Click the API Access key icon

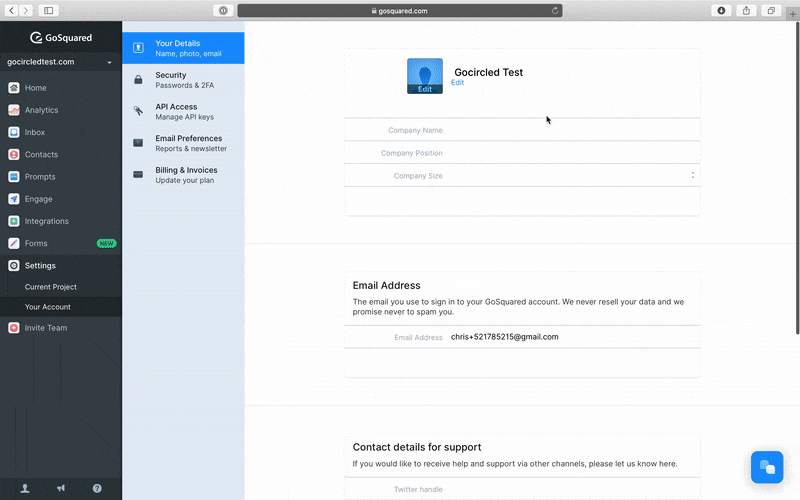pyautogui.click(x=138, y=111)
